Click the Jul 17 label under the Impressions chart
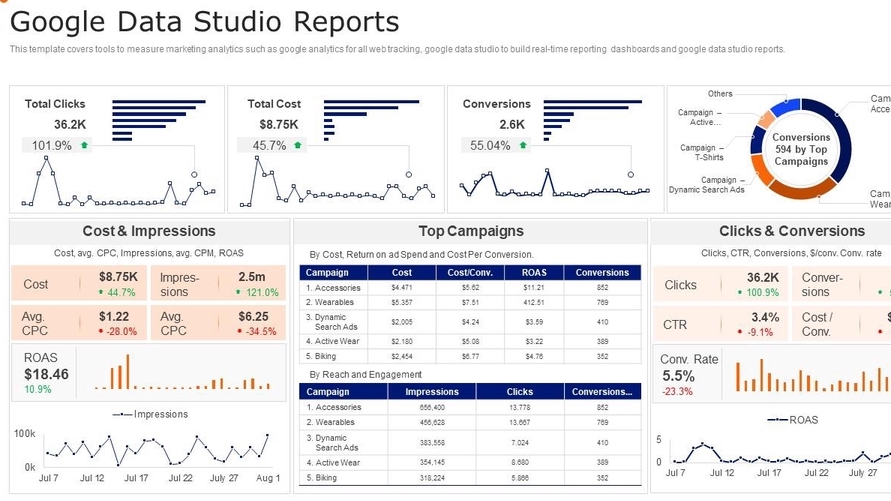Viewport: 891px width, 501px height. tap(136, 478)
